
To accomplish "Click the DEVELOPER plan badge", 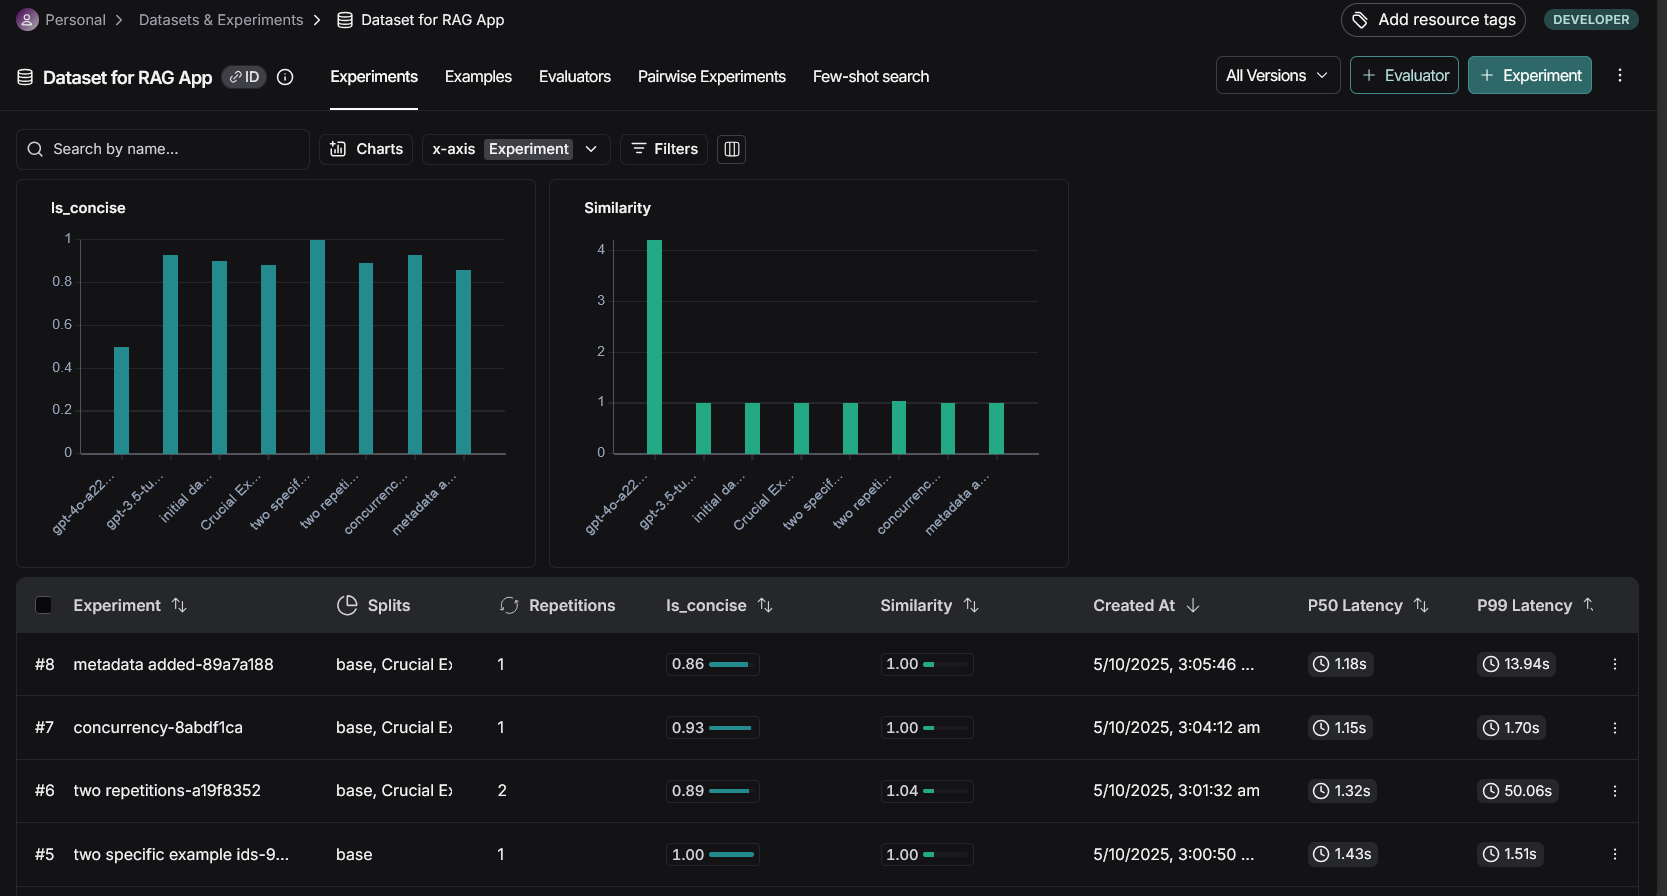I will point(1590,20).
